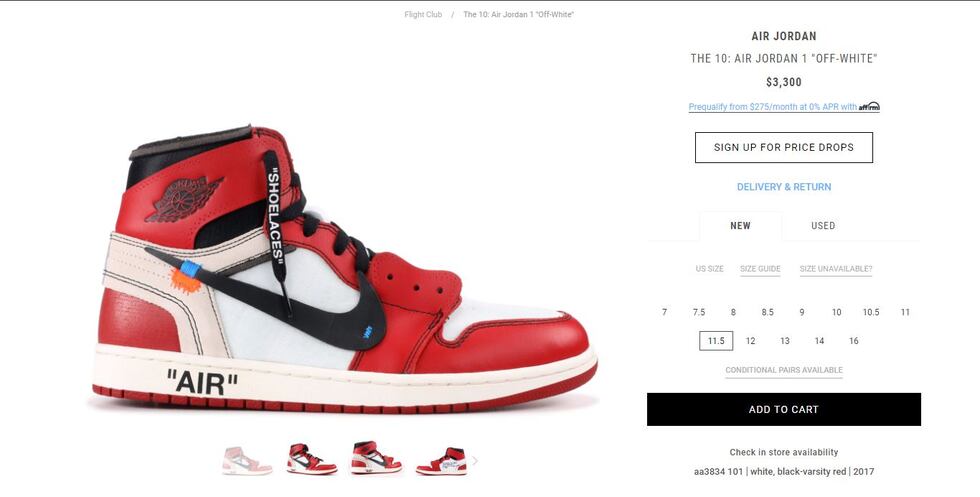Screen dimensions: 980x497
Task: Add the shoe to cart
Action: click(x=784, y=409)
